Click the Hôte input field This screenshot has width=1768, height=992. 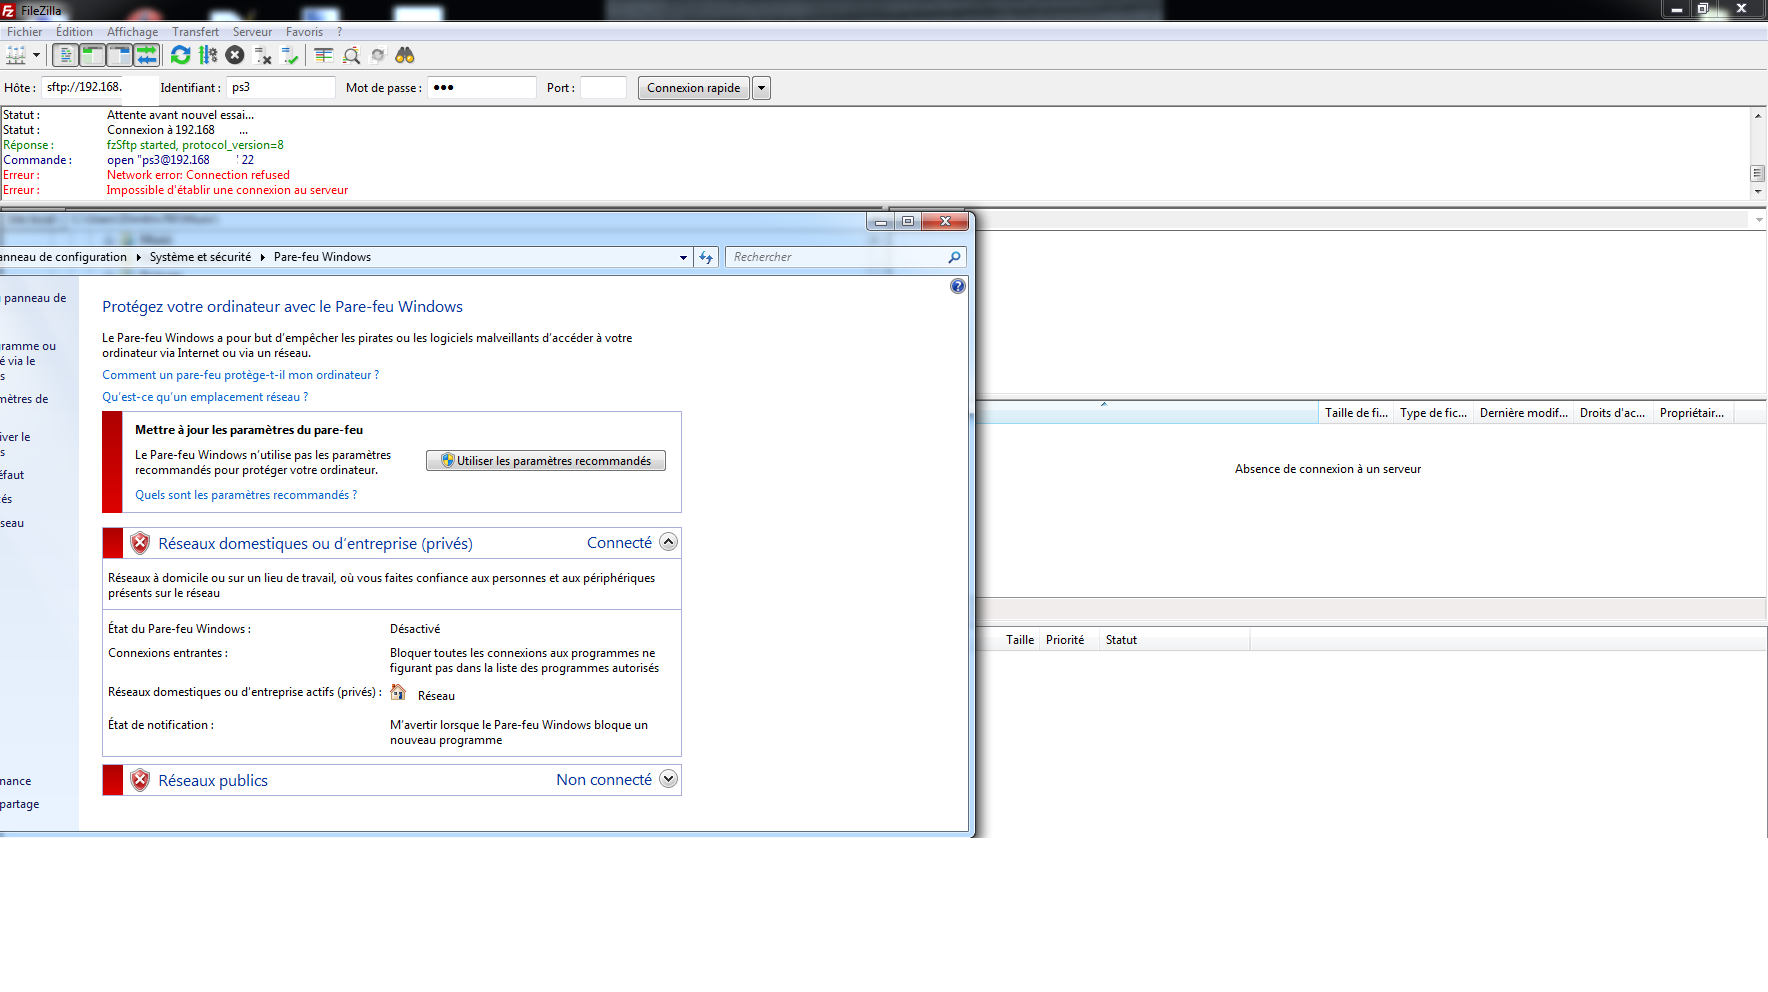pyautogui.click(x=100, y=88)
